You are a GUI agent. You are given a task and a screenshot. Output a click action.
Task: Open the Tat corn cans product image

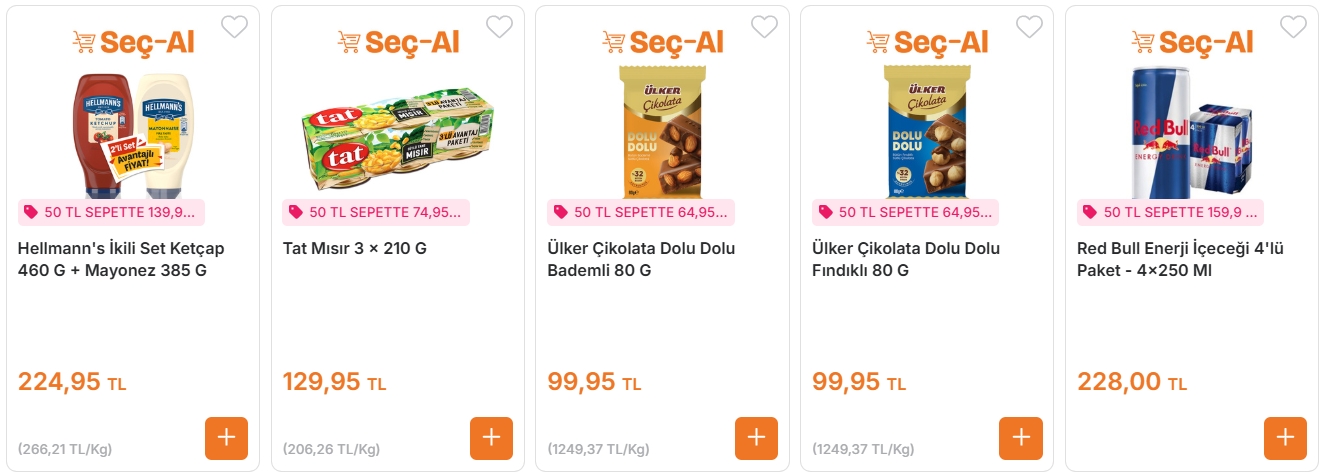(x=398, y=133)
